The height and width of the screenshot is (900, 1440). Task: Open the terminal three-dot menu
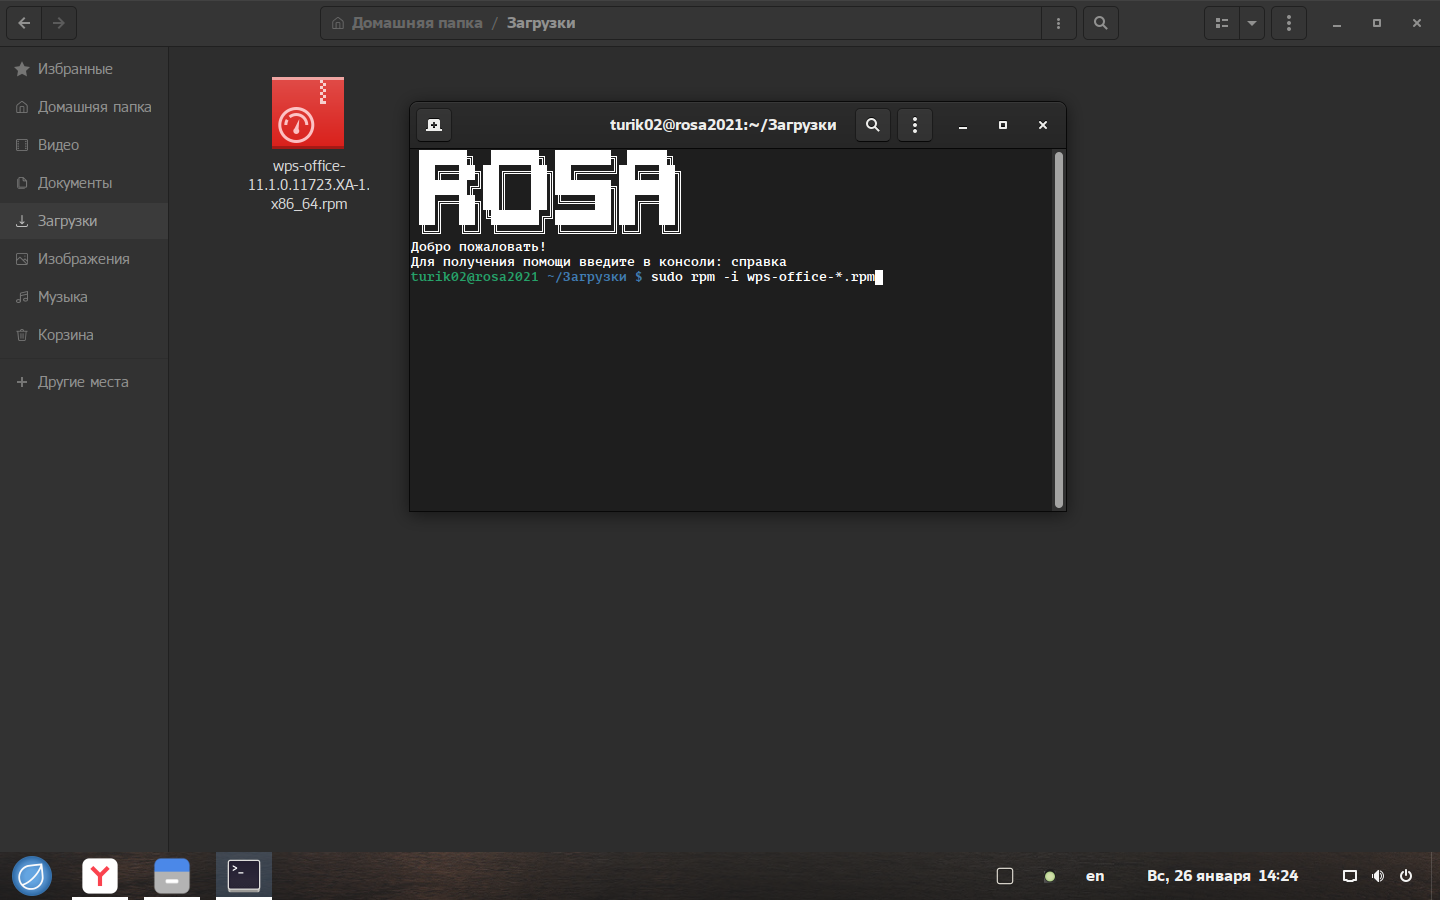point(915,125)
